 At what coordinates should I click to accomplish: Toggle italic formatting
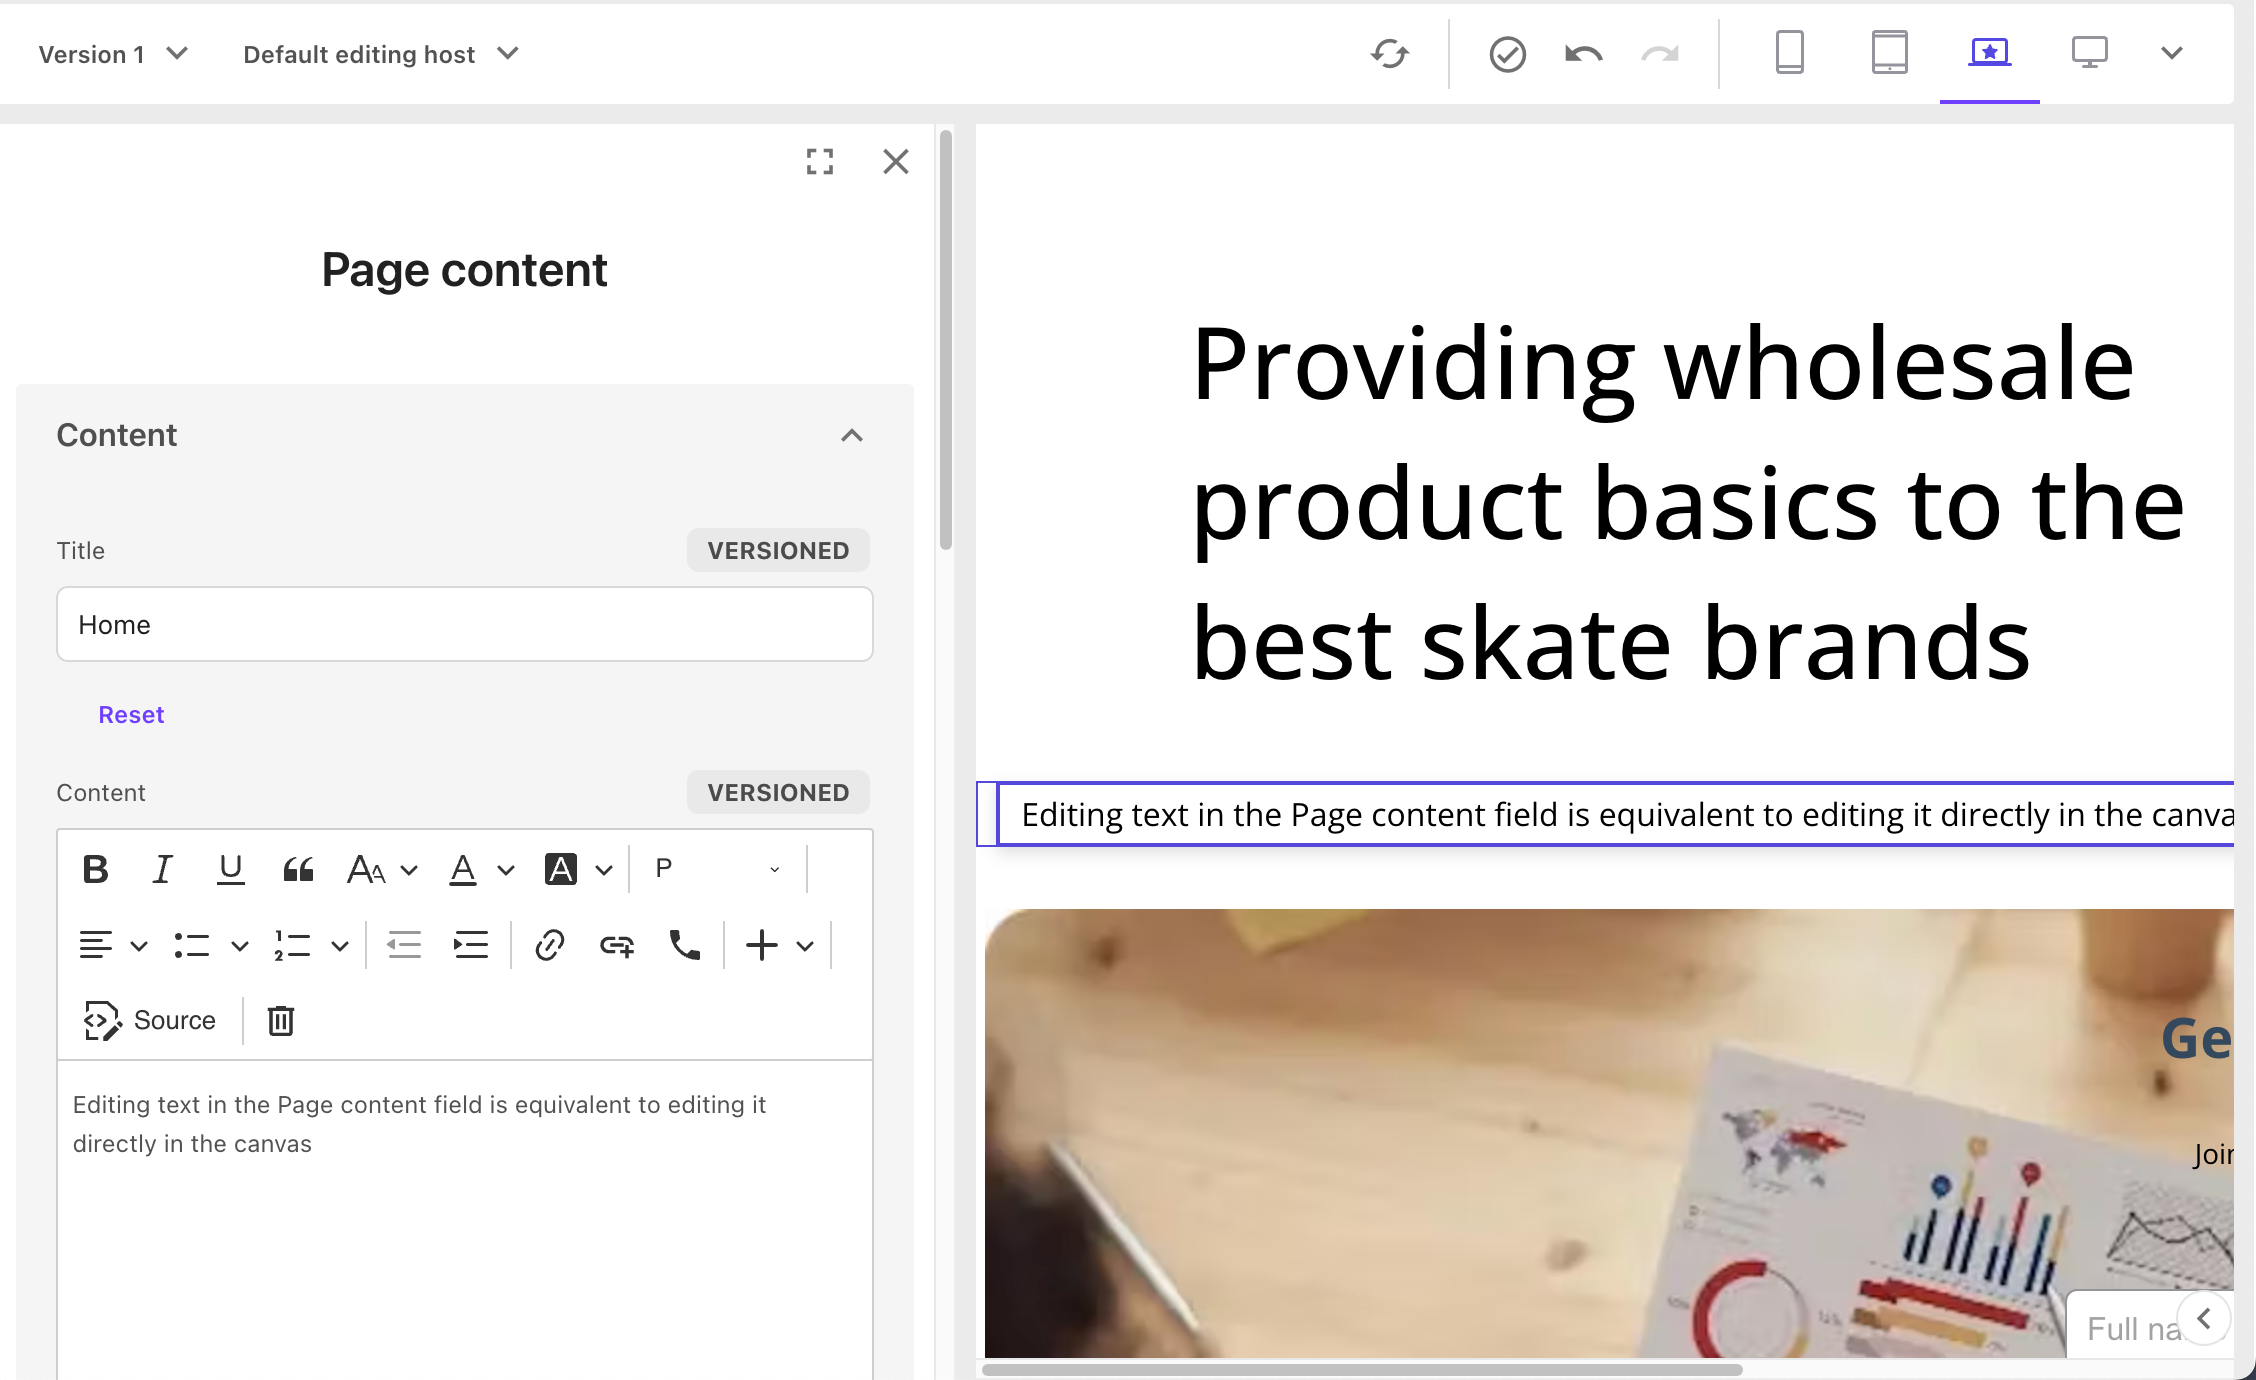(x=162, y=869)
